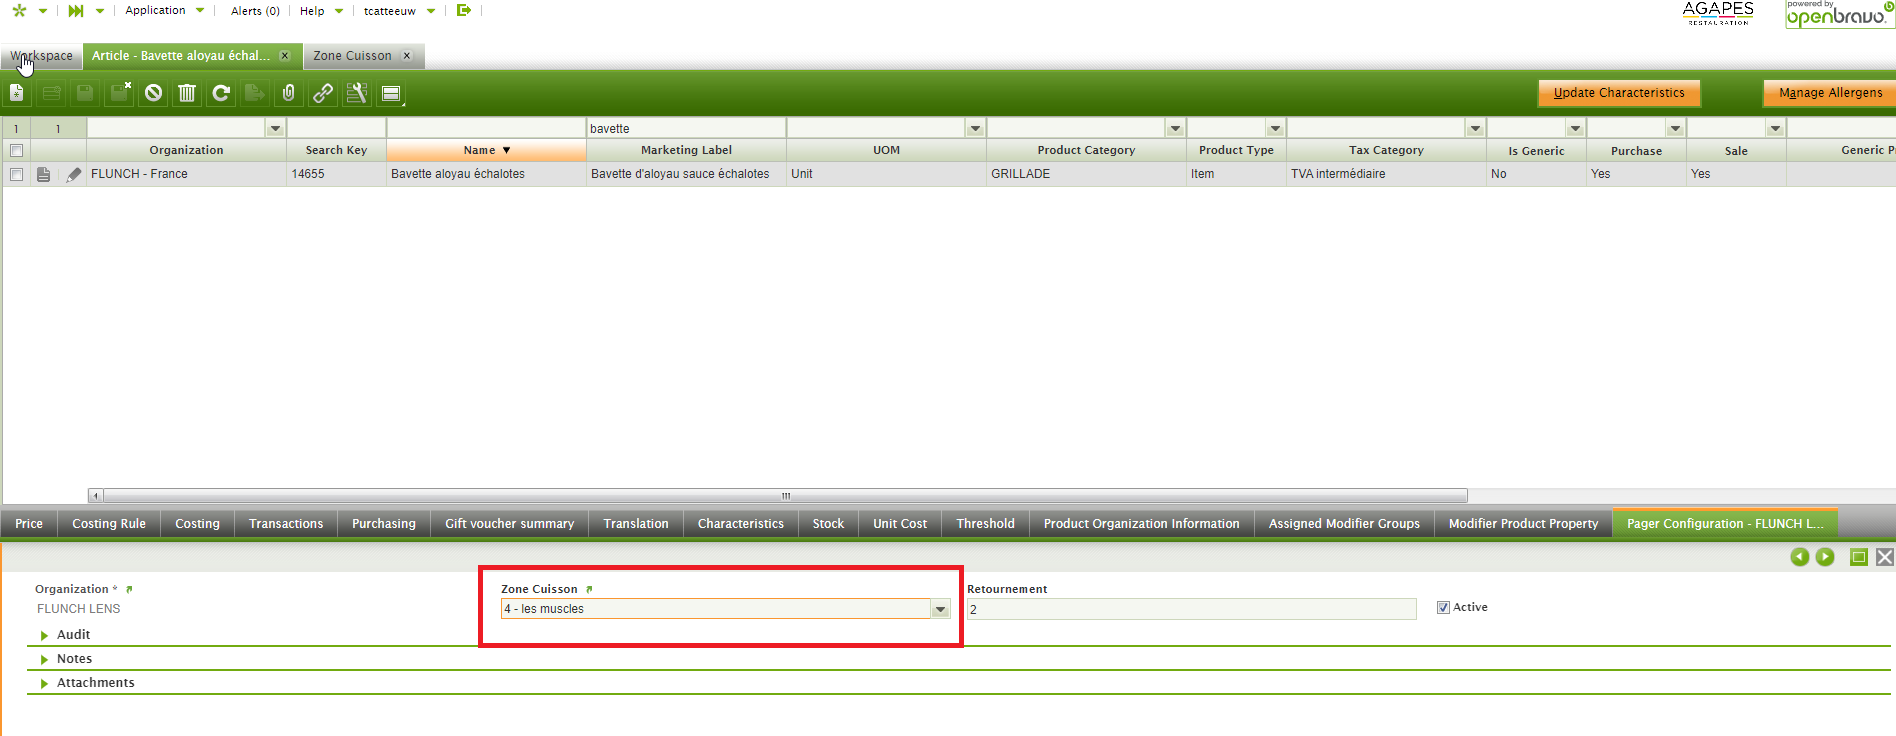Click the Marketing Label filter containing bavette
The height and width of the screenshot is (736, 1896).
tap(686, 128)
